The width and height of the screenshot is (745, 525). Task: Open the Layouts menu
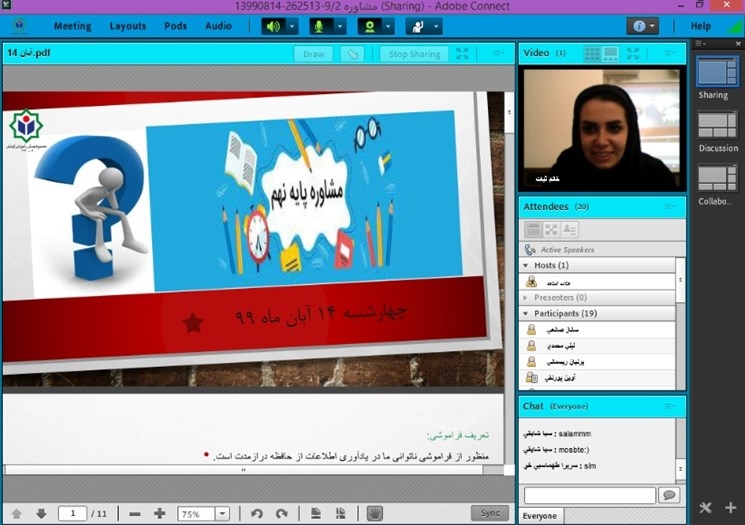[x=127, y=26]
